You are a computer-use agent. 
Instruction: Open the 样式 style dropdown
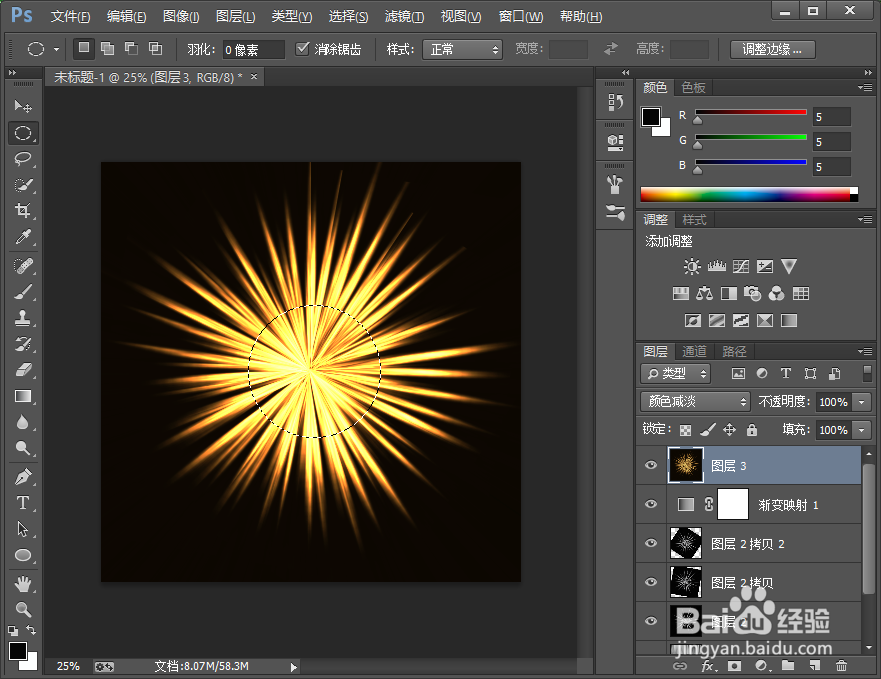click(x=462, y=49)
